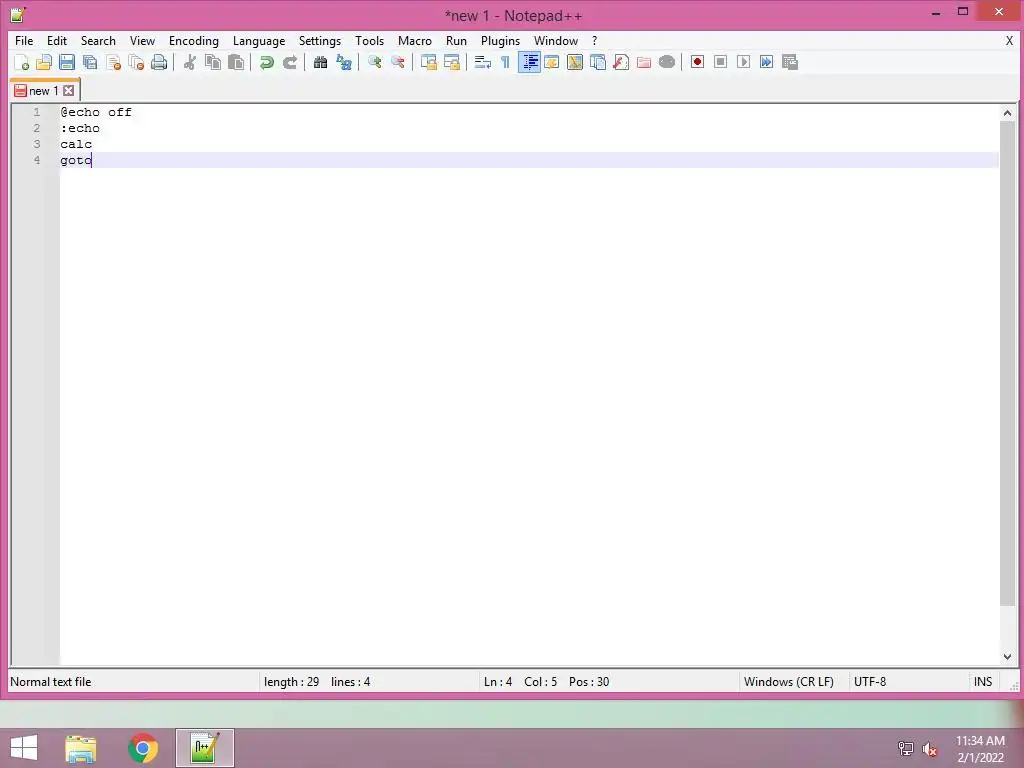This screenshot has height=768, width=1024.
Task: Open the ? help menu
Action: [594, 40]
